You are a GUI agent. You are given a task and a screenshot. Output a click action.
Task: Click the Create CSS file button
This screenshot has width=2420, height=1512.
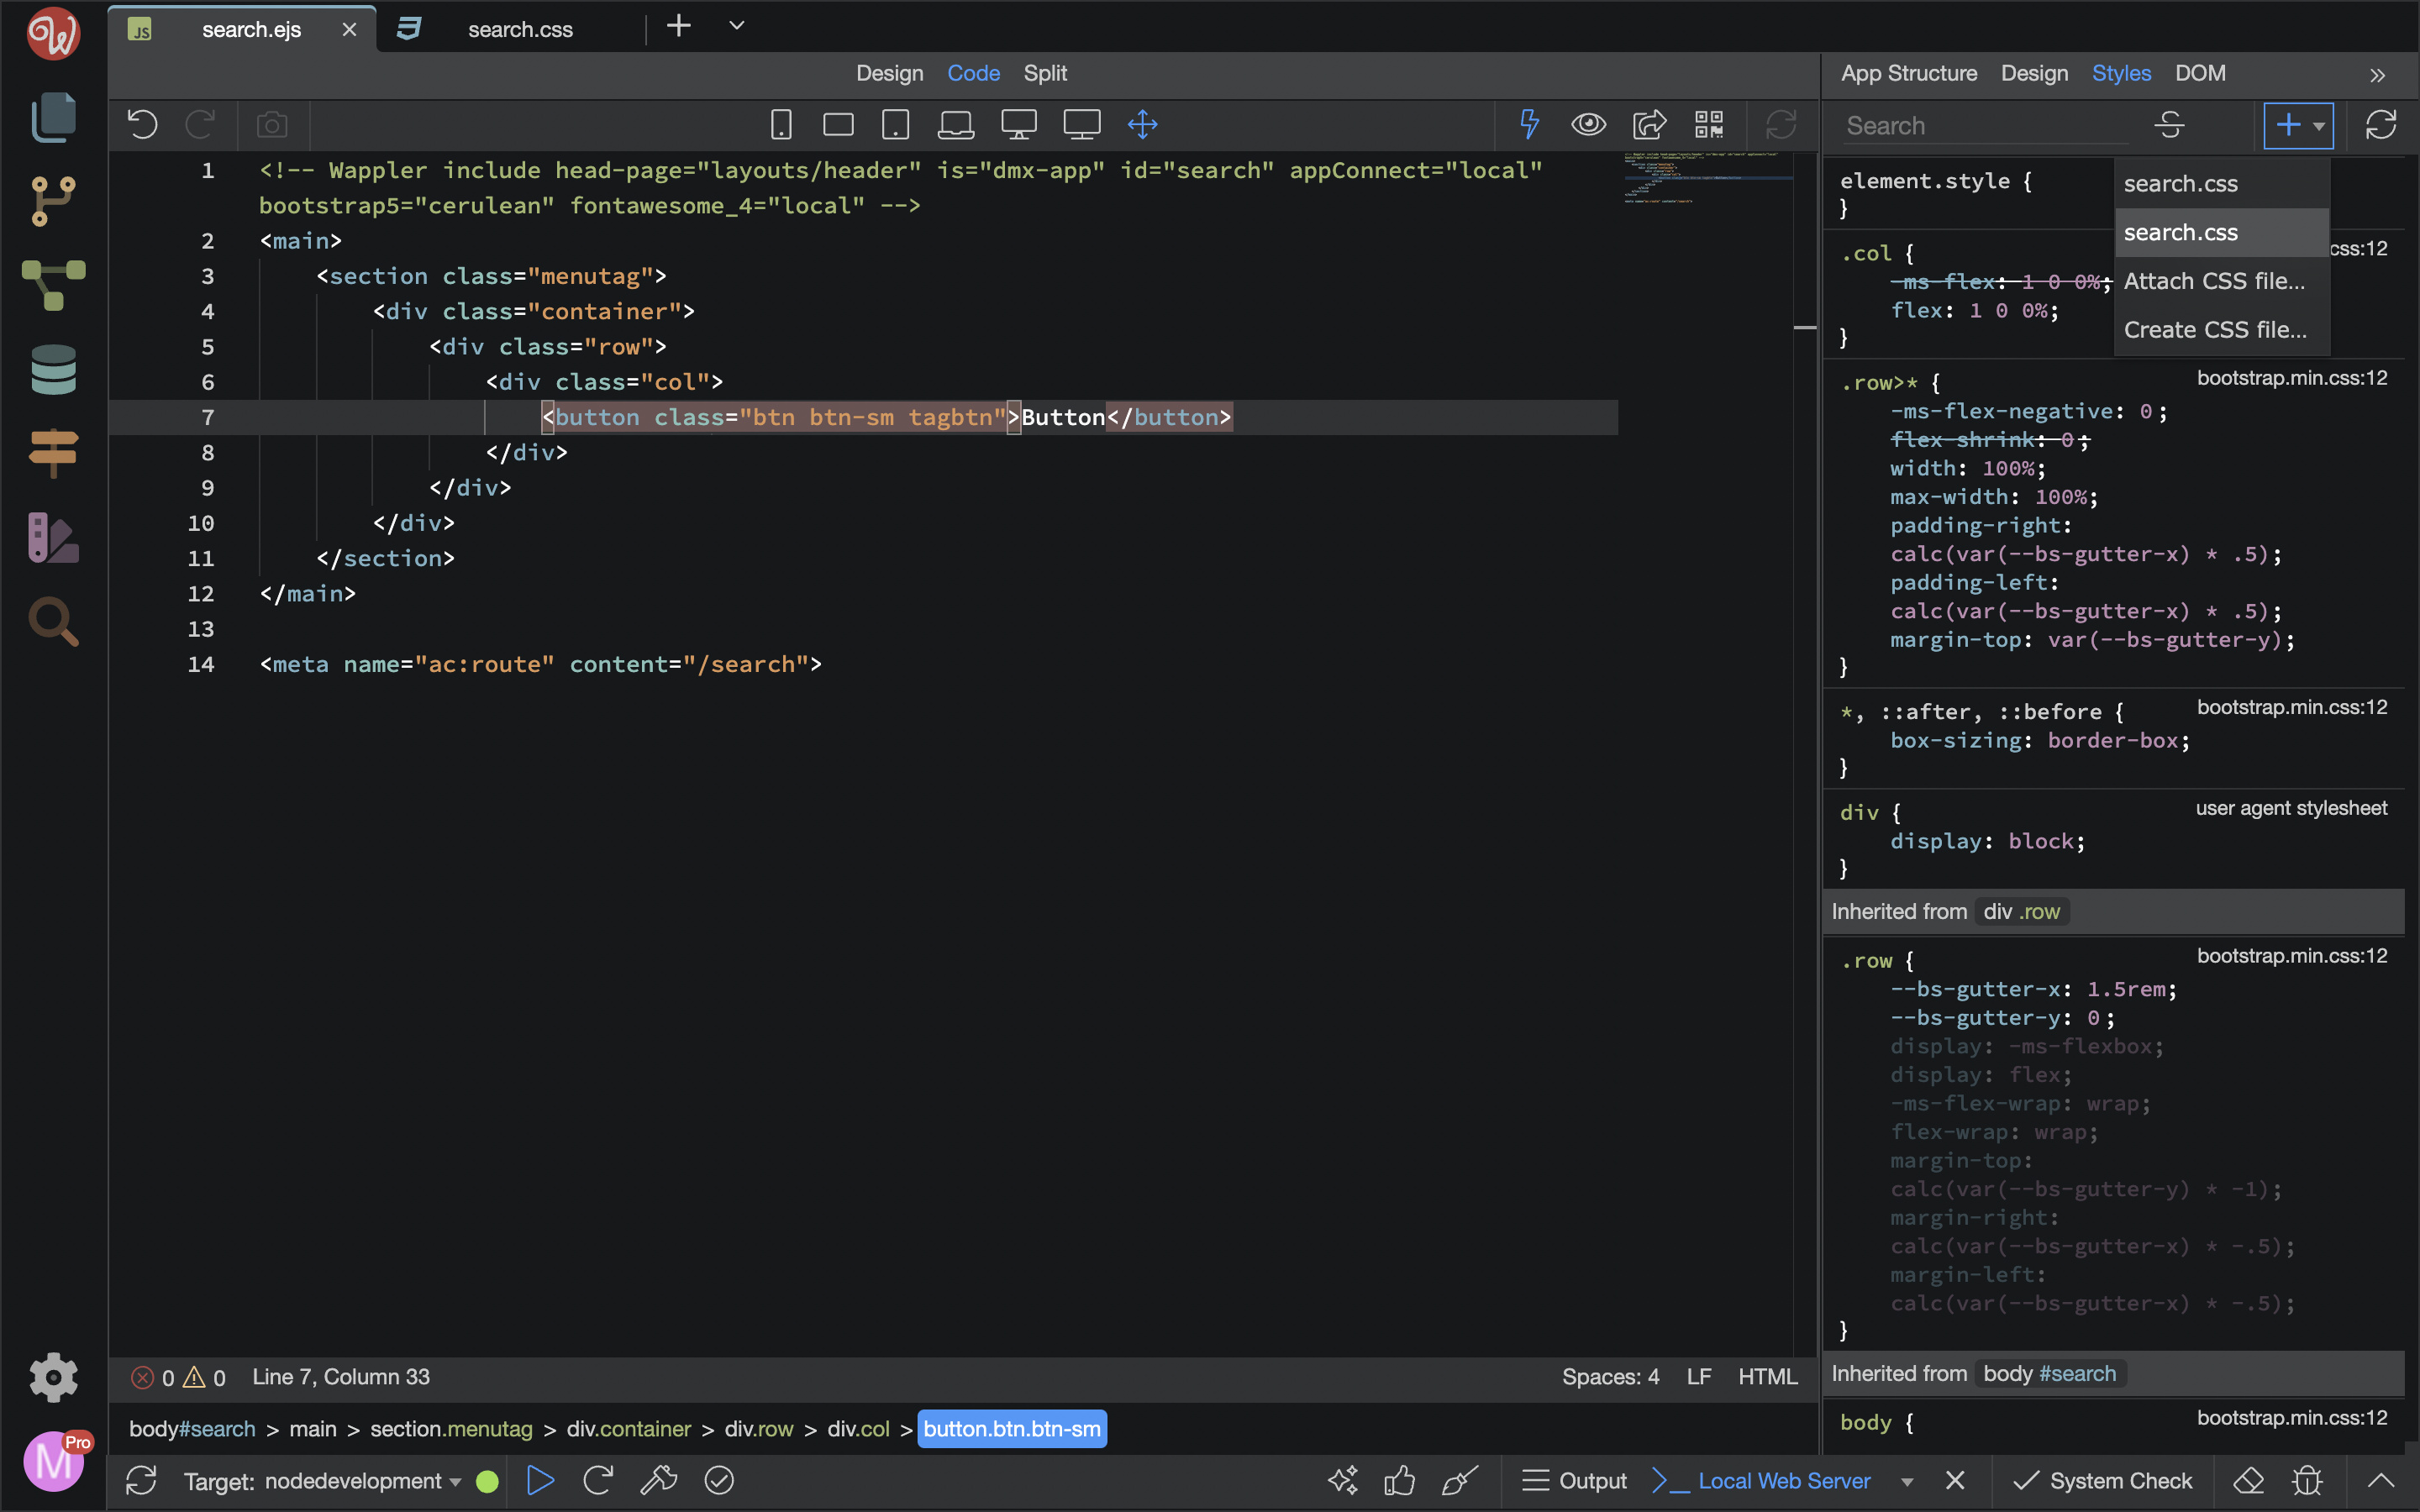2214,329
